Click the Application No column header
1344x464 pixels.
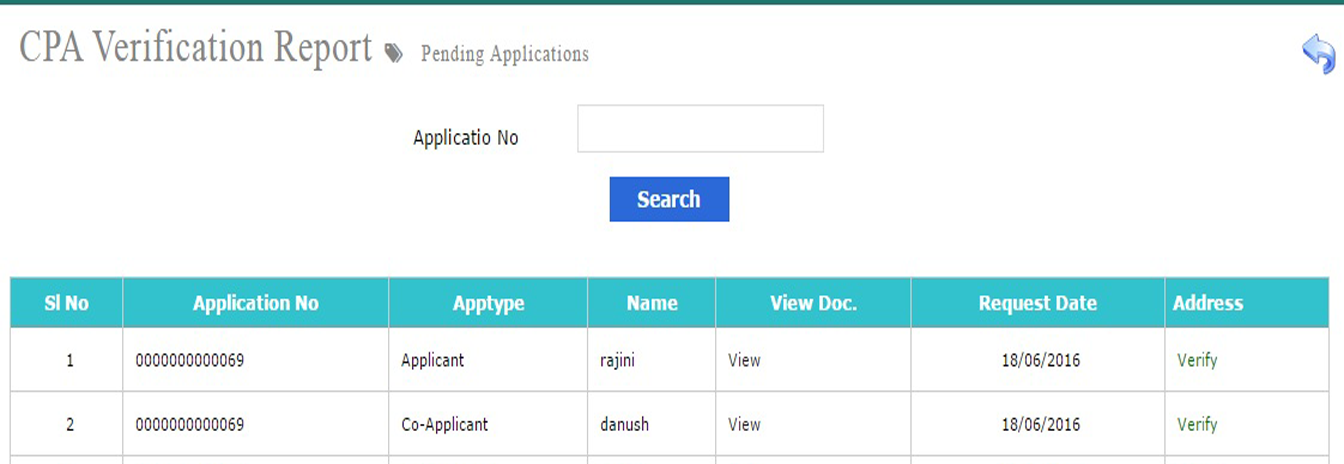(256, 303)
